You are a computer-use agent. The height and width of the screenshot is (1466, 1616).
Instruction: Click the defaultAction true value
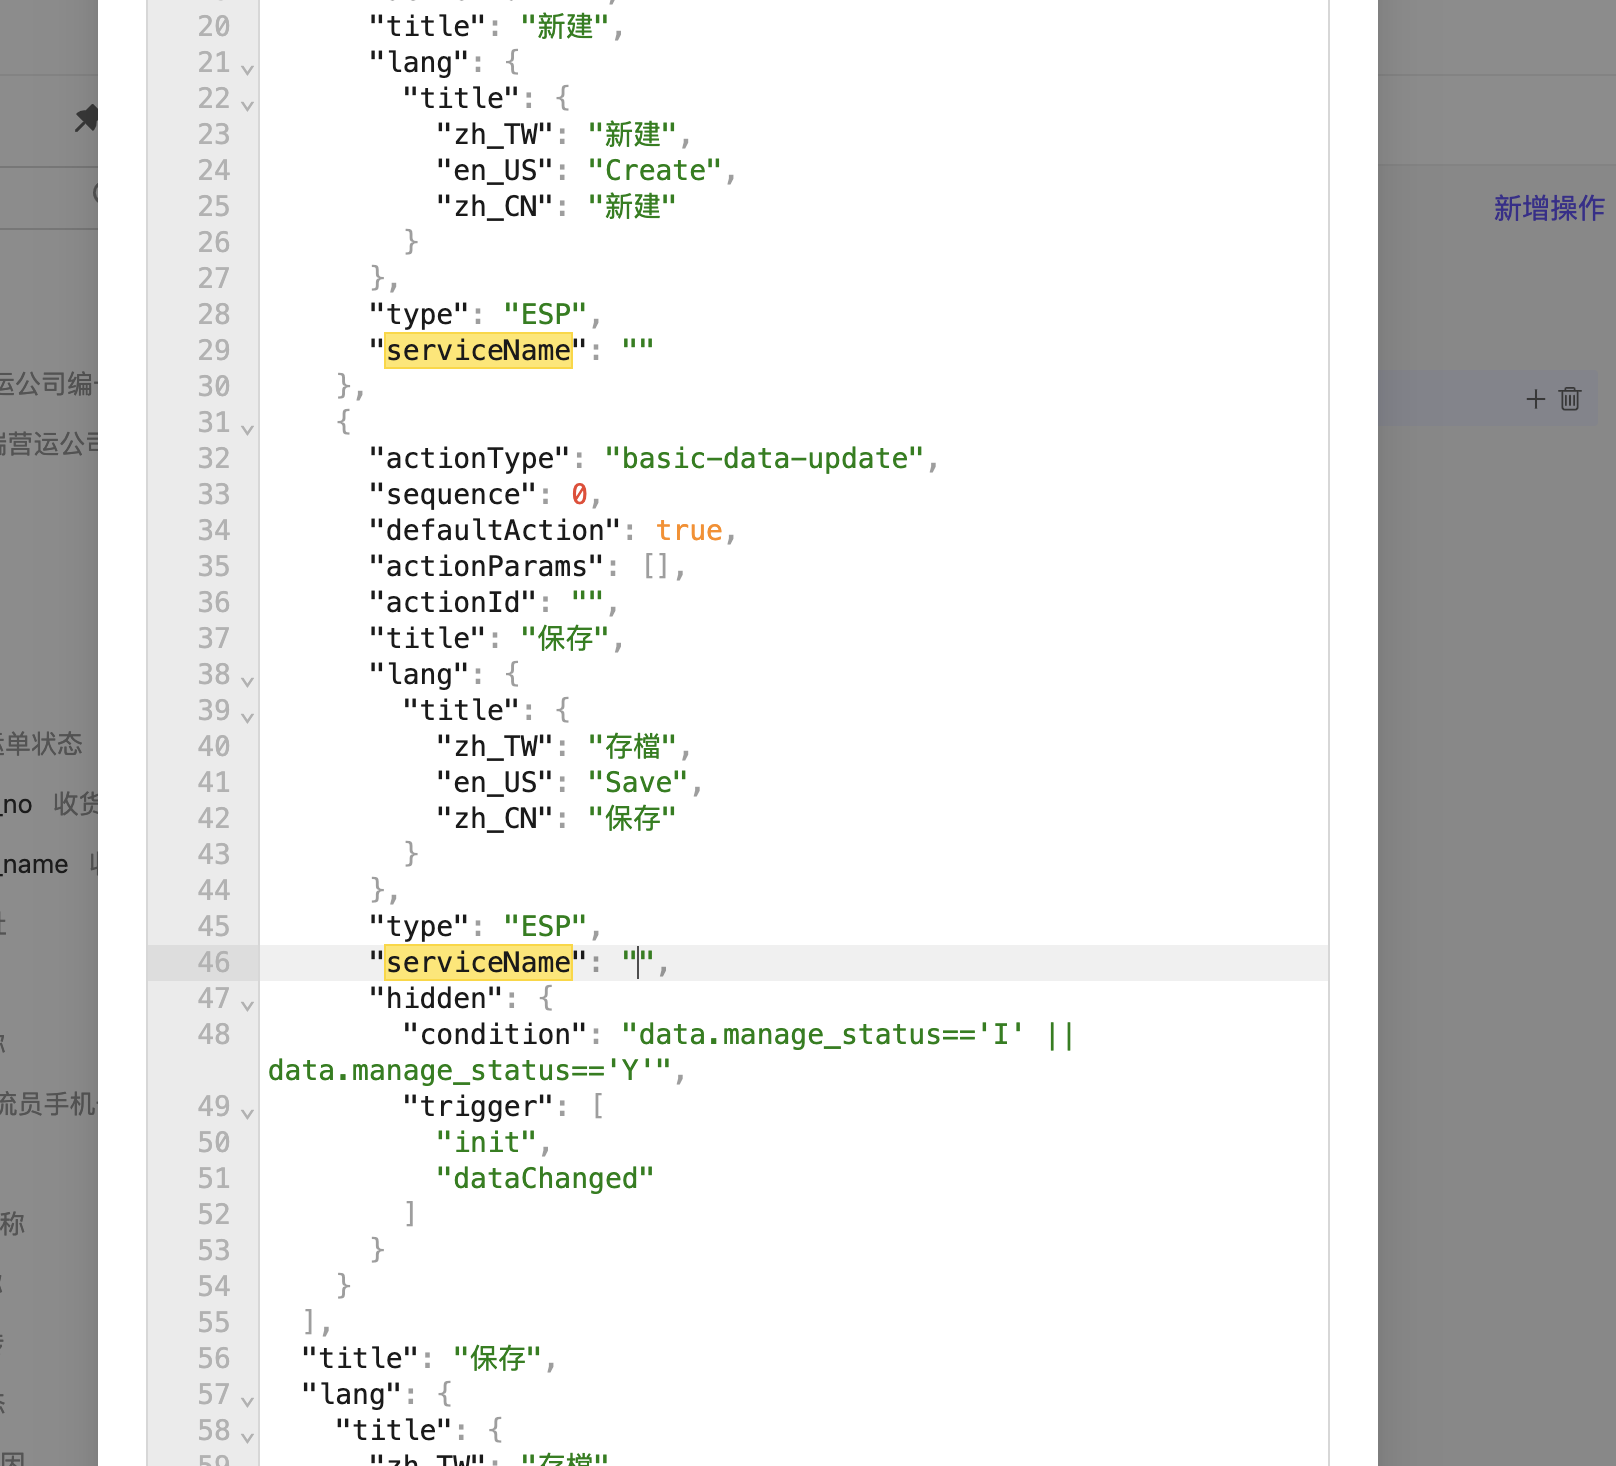pyautogui.click(x=688, y=530)
